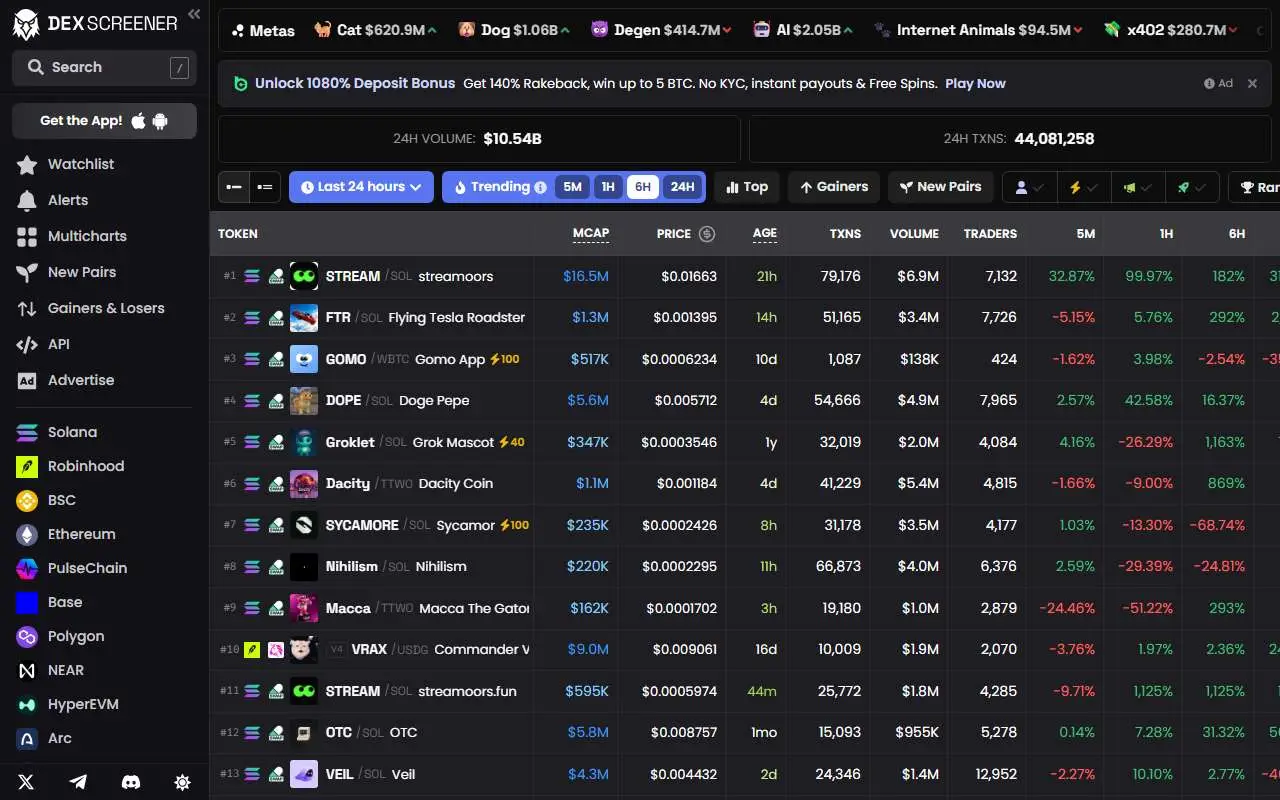Click the FTR token thumbnail image
The width and height of the screenshot is (1280, 800).
(304, 318)
